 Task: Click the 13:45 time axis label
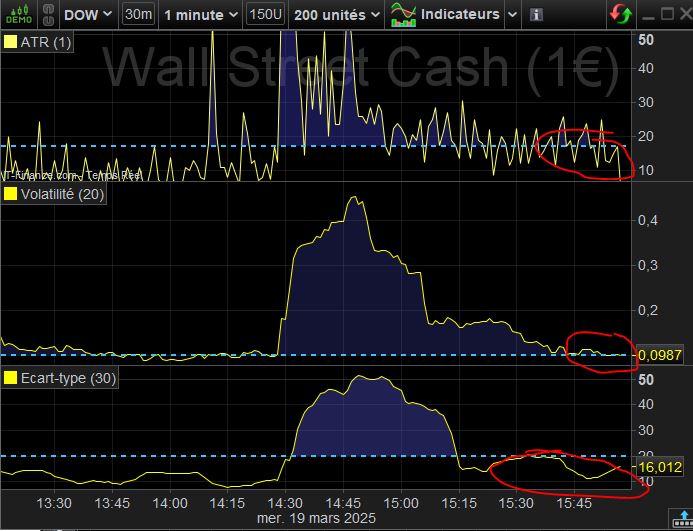(x=112, y=503)
